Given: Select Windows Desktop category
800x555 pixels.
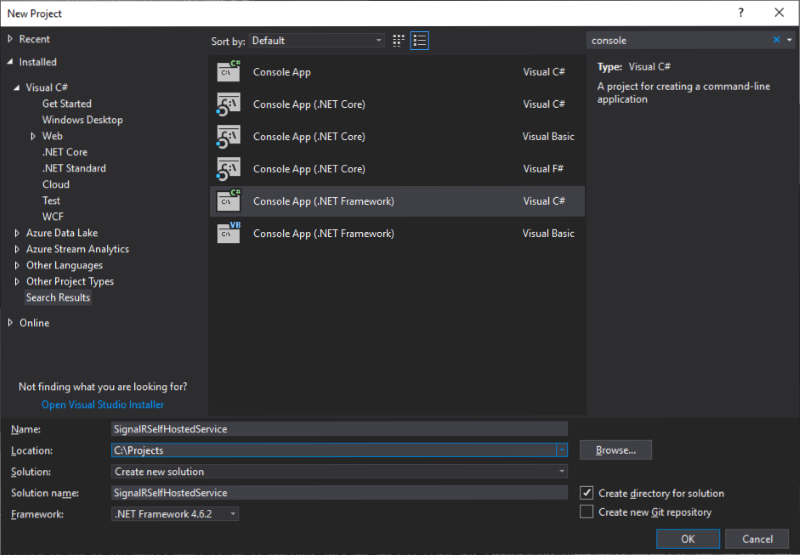Looking at the screenshot, I should [x=82, y=120].
